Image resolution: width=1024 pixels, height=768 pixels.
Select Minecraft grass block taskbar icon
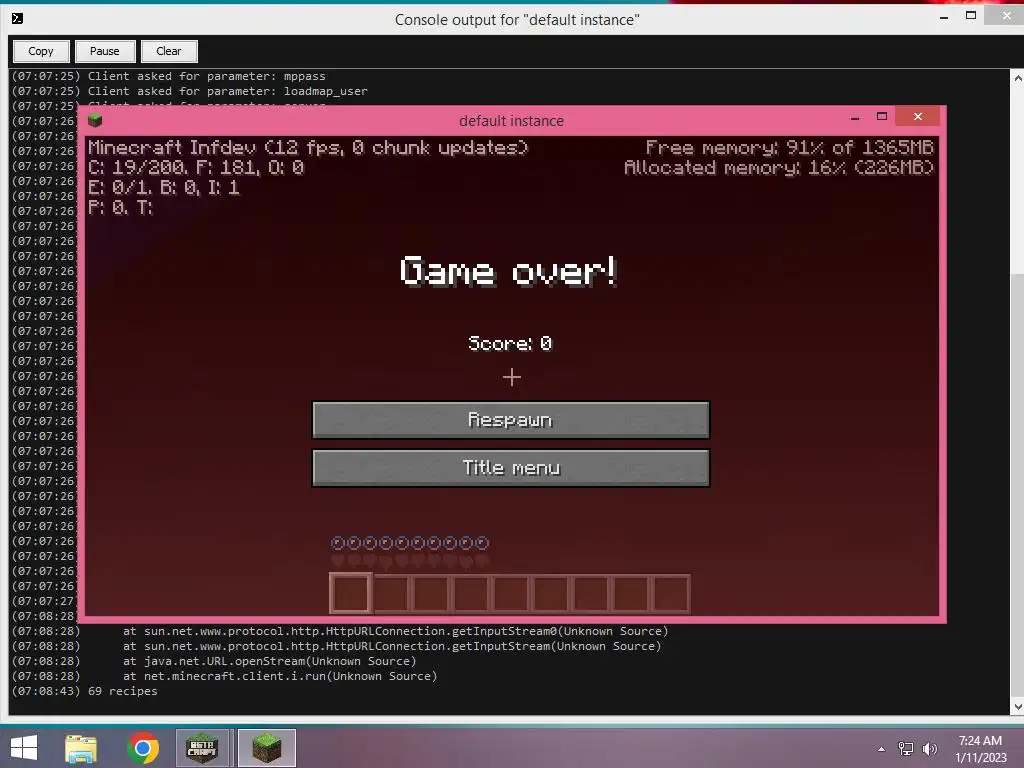tap(266, 748)
